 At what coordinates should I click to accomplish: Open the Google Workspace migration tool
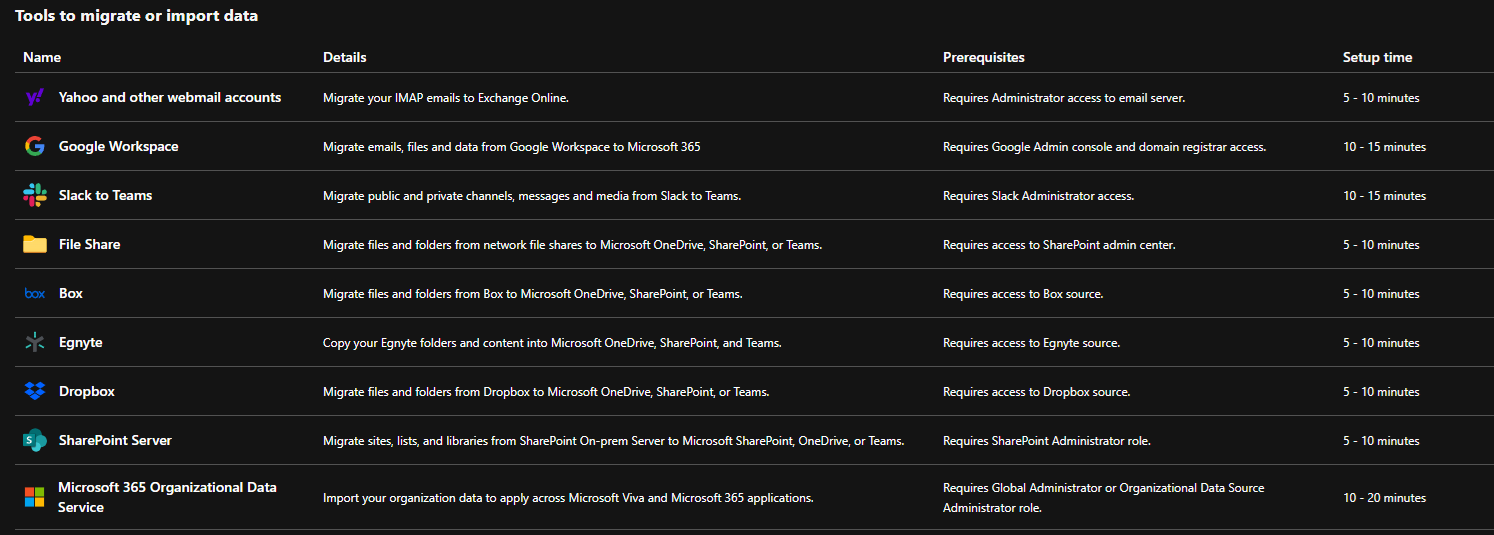pos(118,146)
